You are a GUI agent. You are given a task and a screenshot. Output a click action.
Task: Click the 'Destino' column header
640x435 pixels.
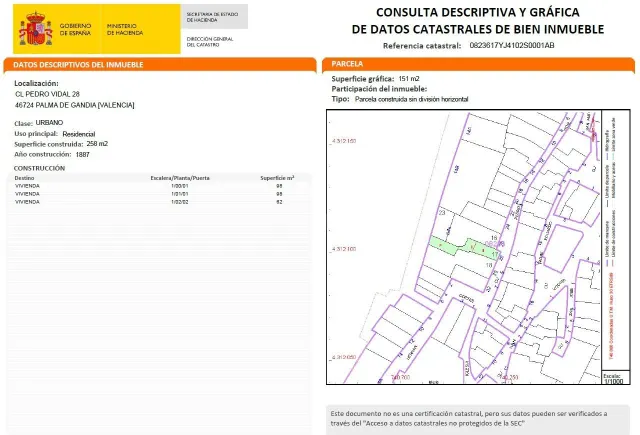24,178
